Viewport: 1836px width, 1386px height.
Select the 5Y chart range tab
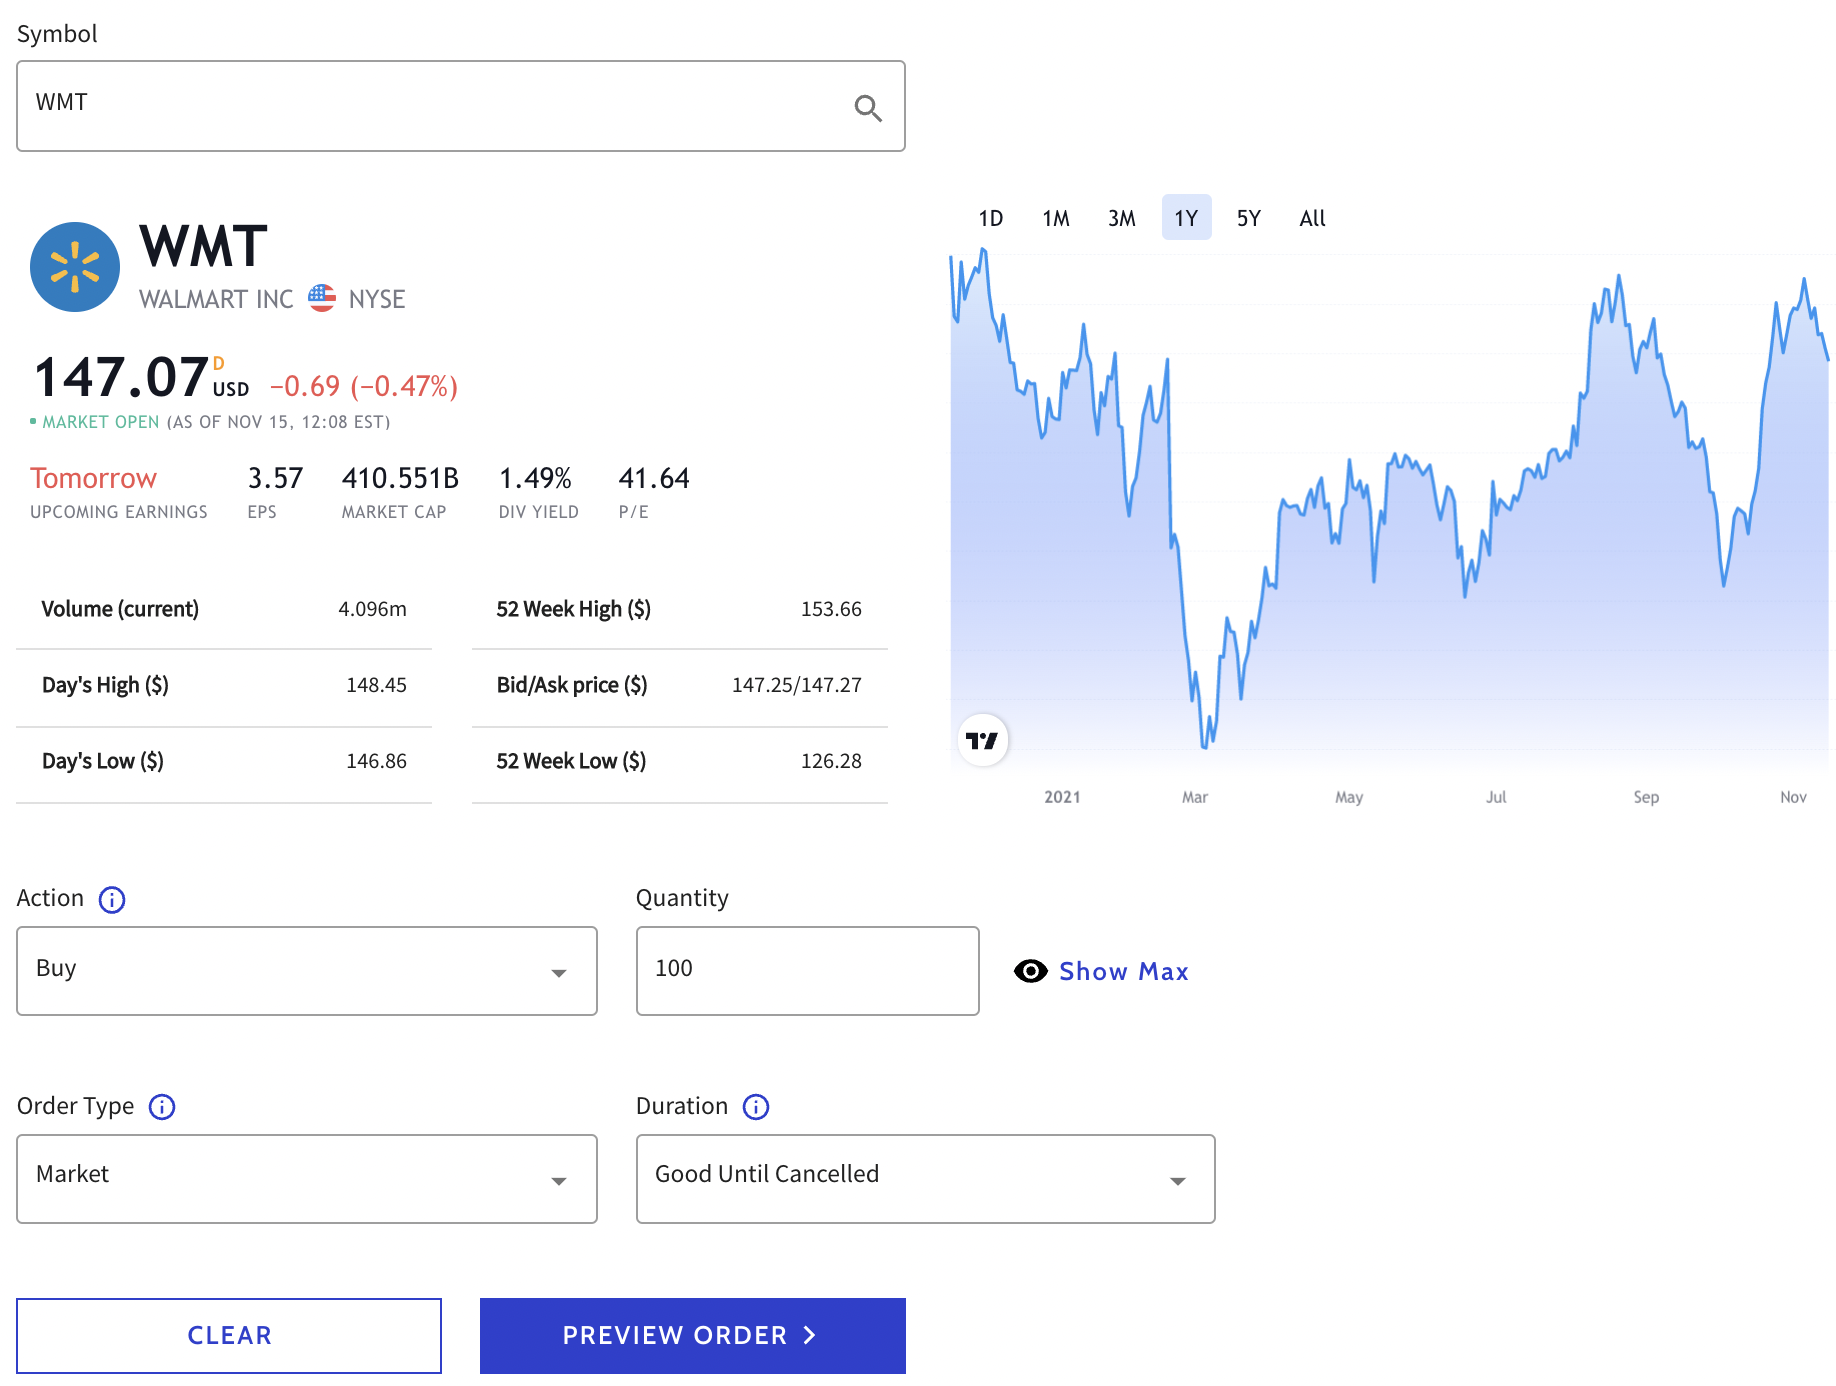click(x=1248, y=218)
